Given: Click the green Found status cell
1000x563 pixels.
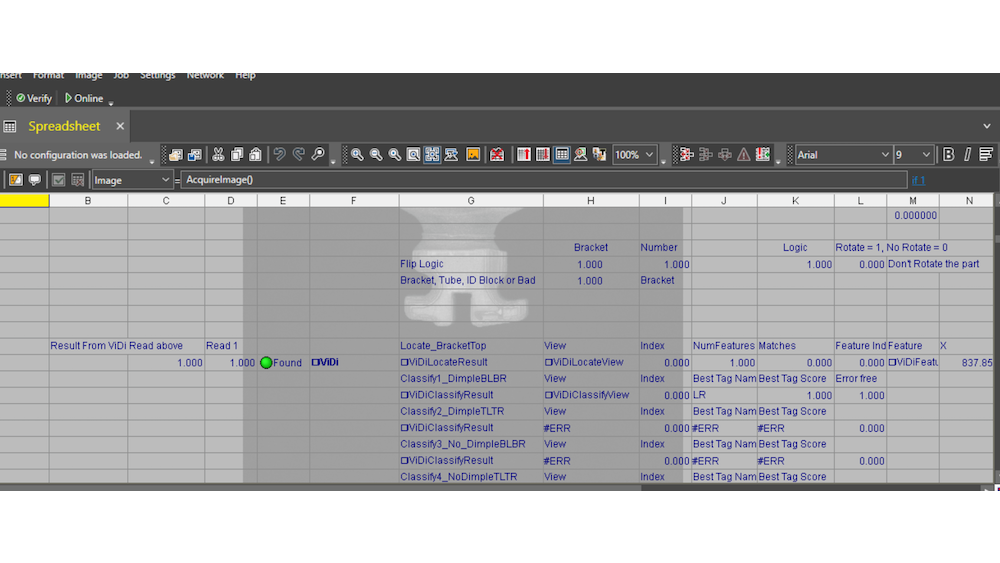Looking at the screenshot, I should click(283, 363).
